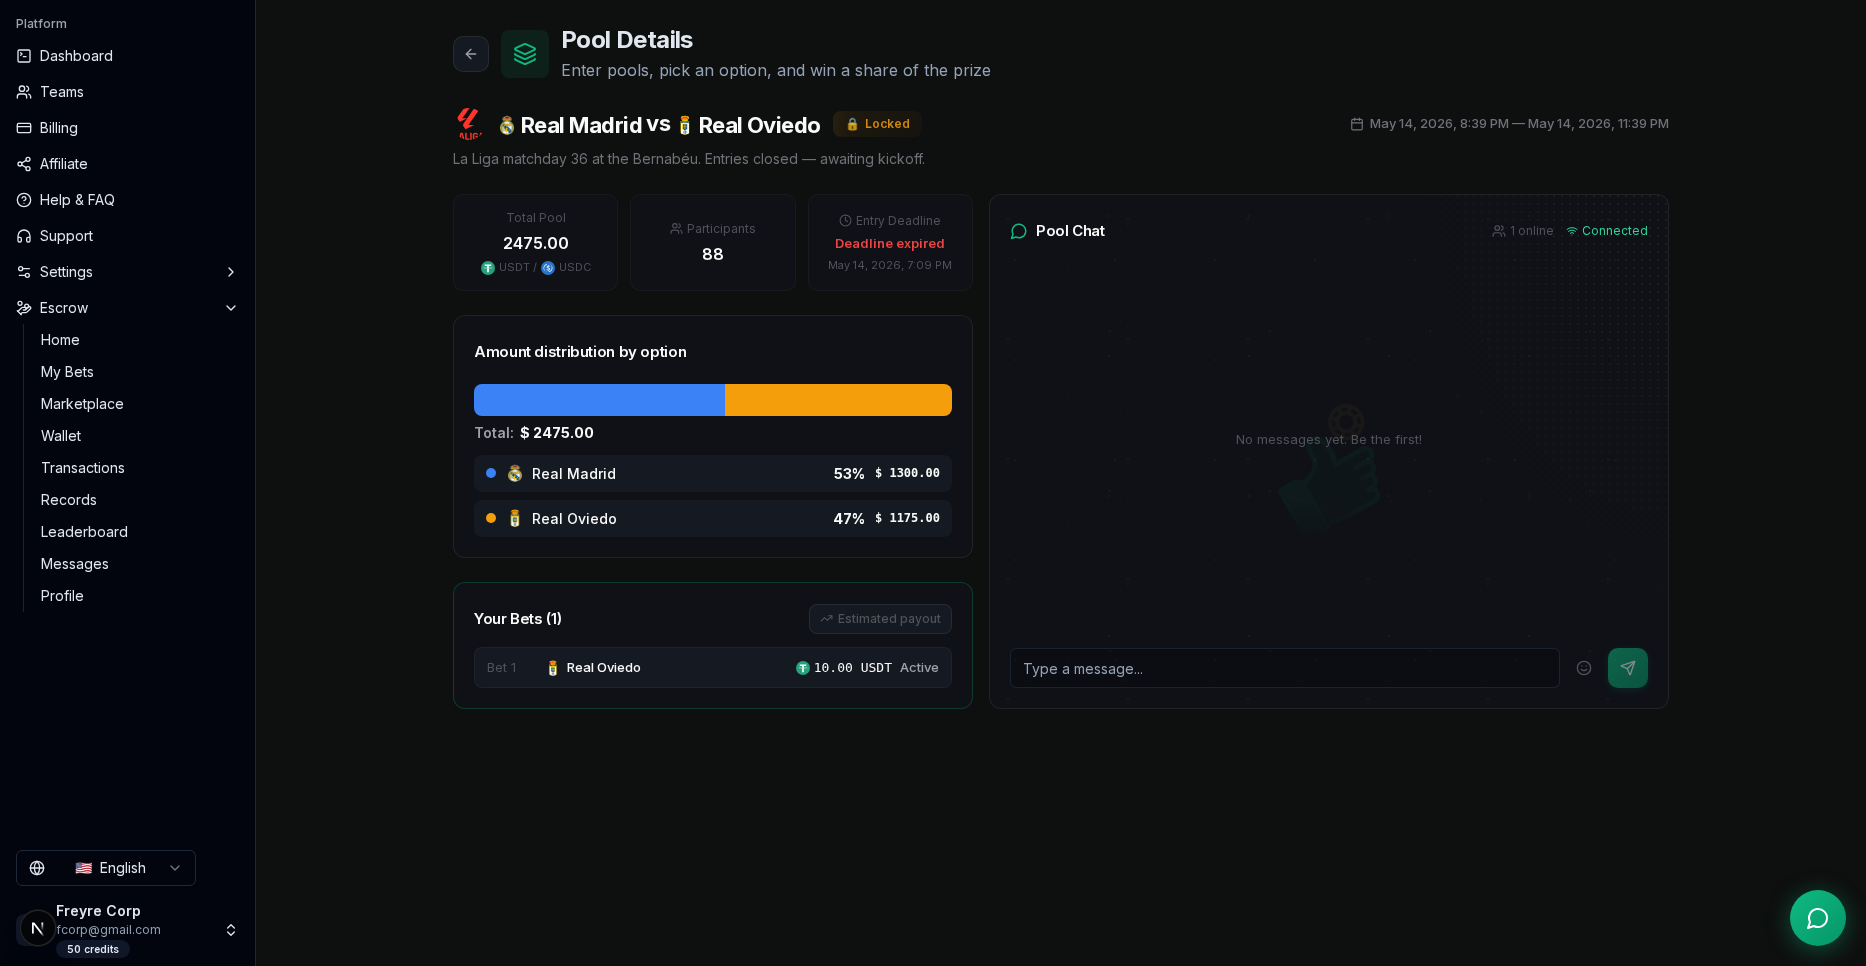The image size is (1866, 966).
Task: Open Messages
Action: click(75, 564)
